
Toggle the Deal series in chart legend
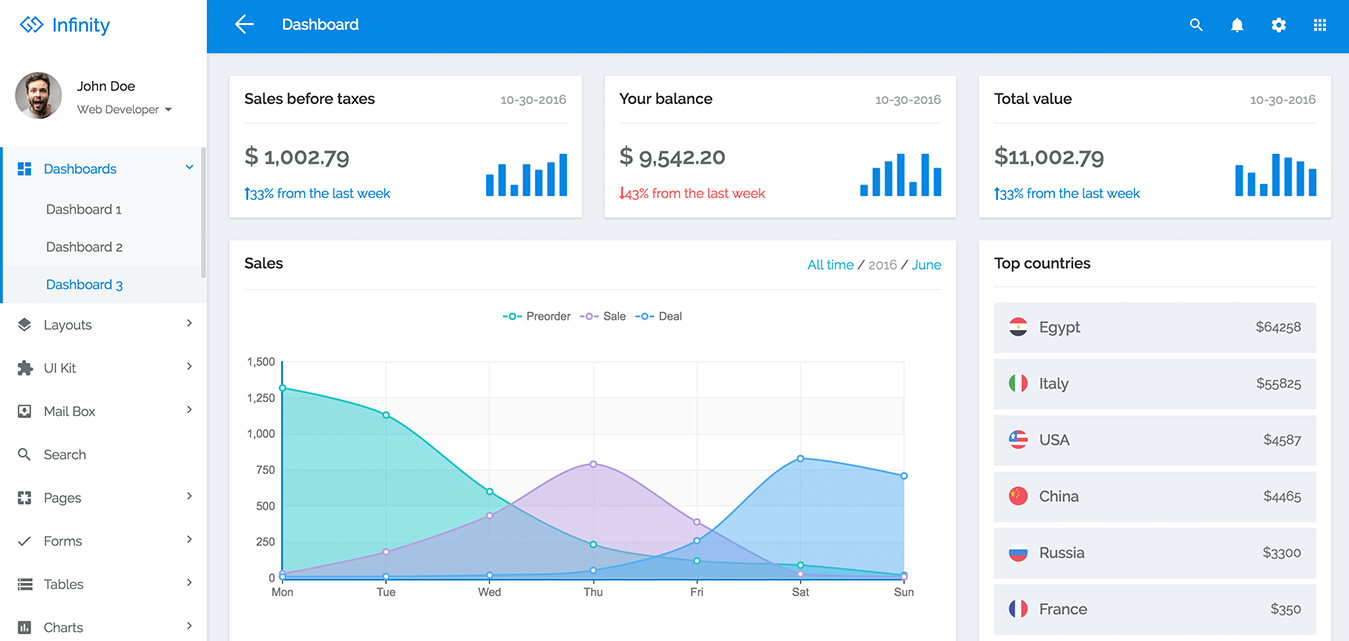click(659, 316)
